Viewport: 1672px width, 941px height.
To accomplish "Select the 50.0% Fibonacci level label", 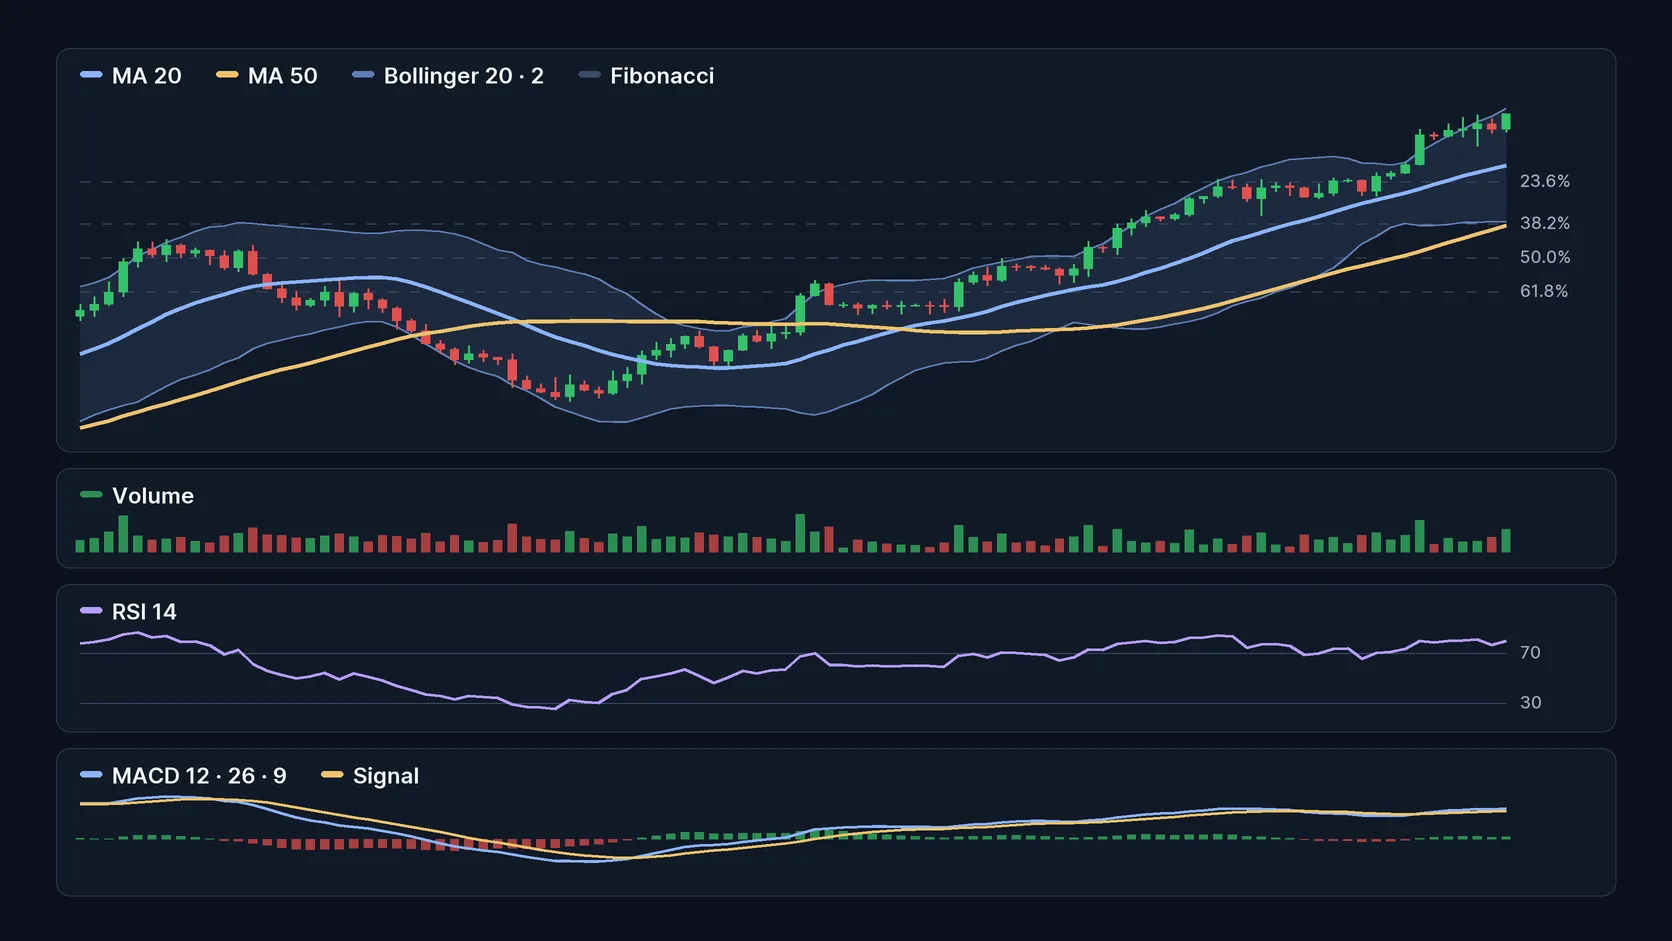I will (x=1545, y=257).
